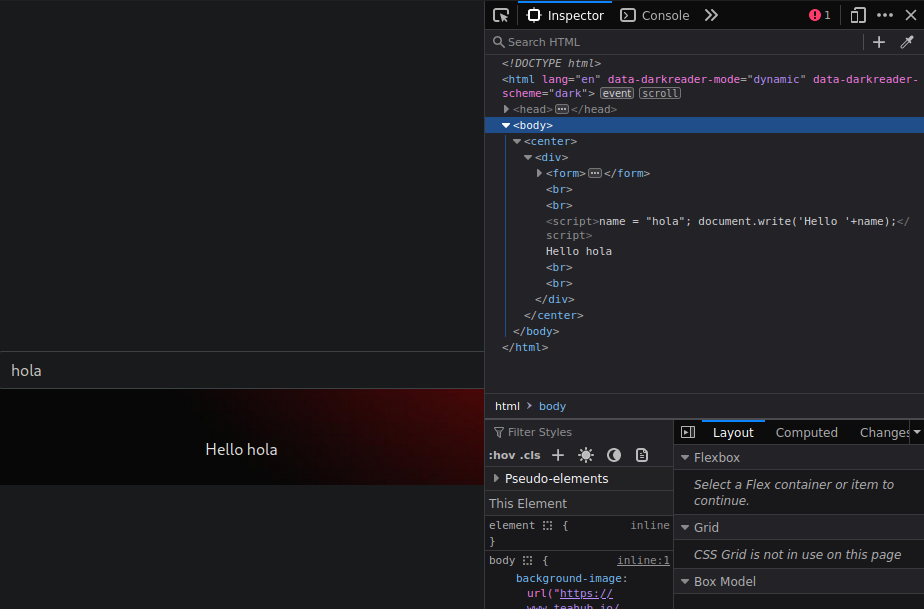Open the error count indicator

pos(820,15)
